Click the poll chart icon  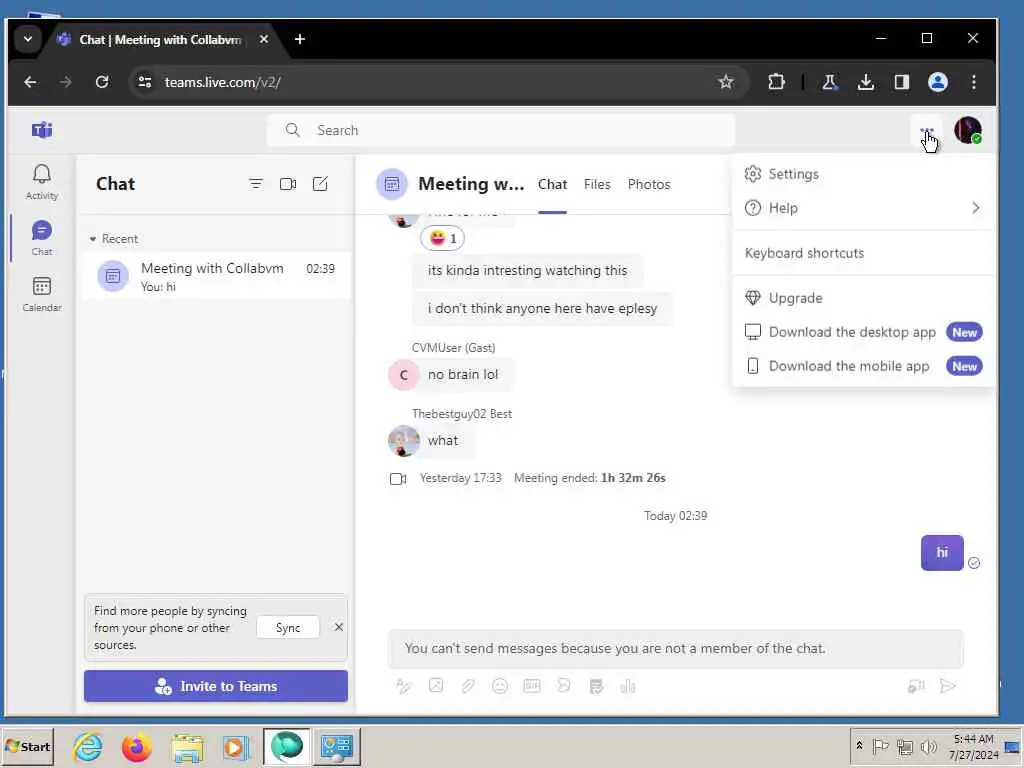tap(628, 686)
